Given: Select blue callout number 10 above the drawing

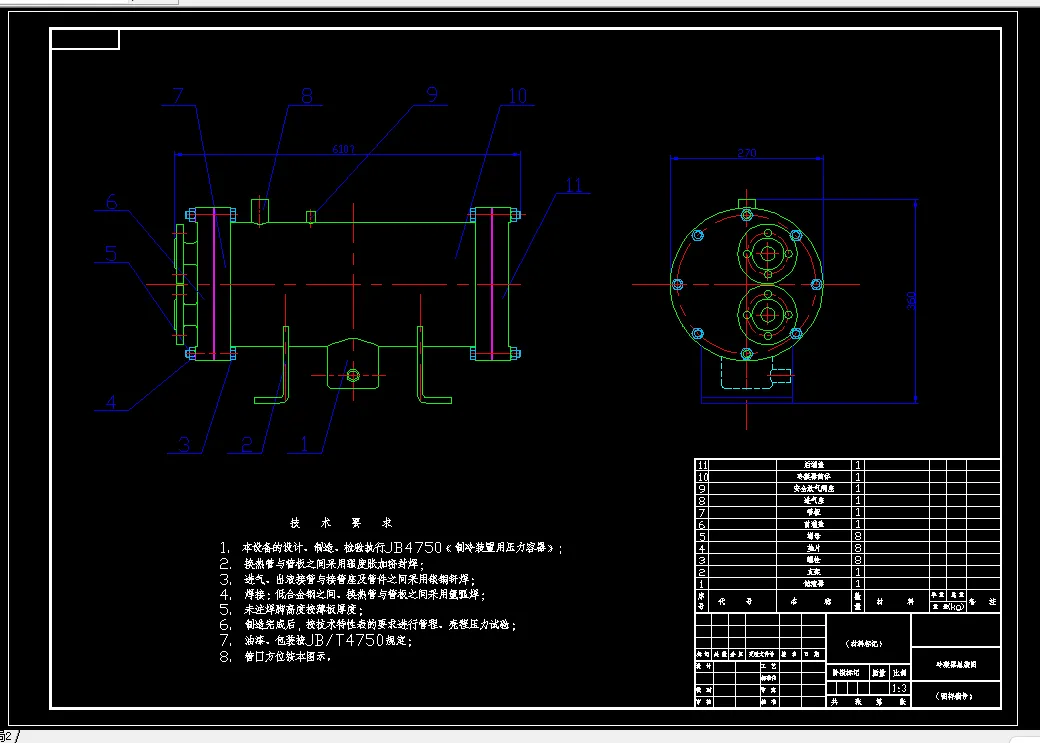Looking at the screenshot, I should coord(517,96).
